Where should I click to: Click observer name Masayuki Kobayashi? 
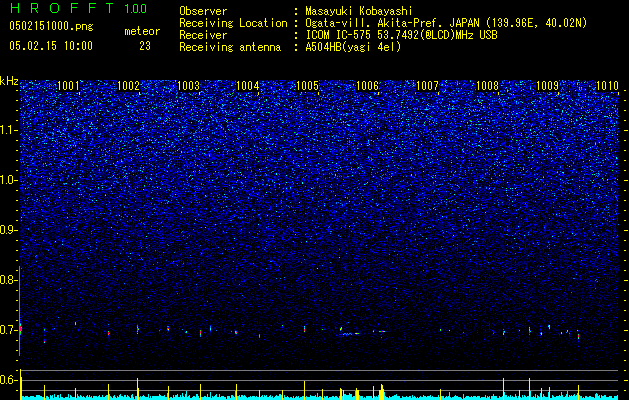point(359,11)
